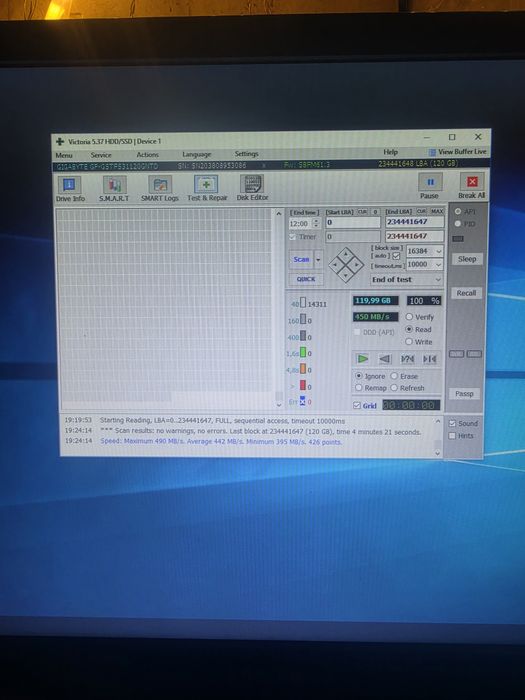Click the Recall button
Image resolution: width=525 pixels, height=700 pixels.
tap(467, 293)
